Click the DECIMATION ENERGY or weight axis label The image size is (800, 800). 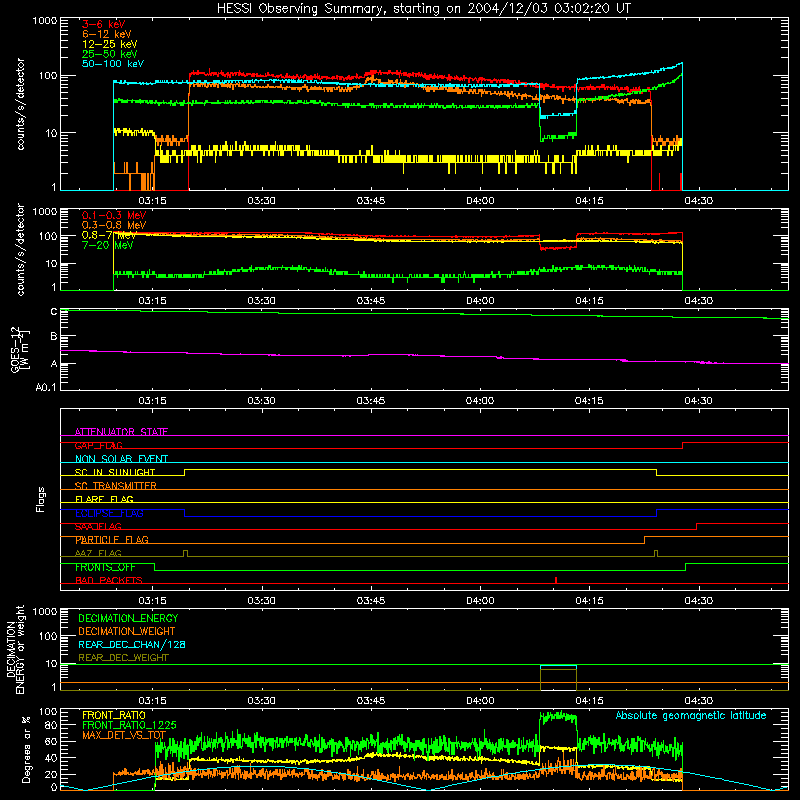(x=15, y=649)
